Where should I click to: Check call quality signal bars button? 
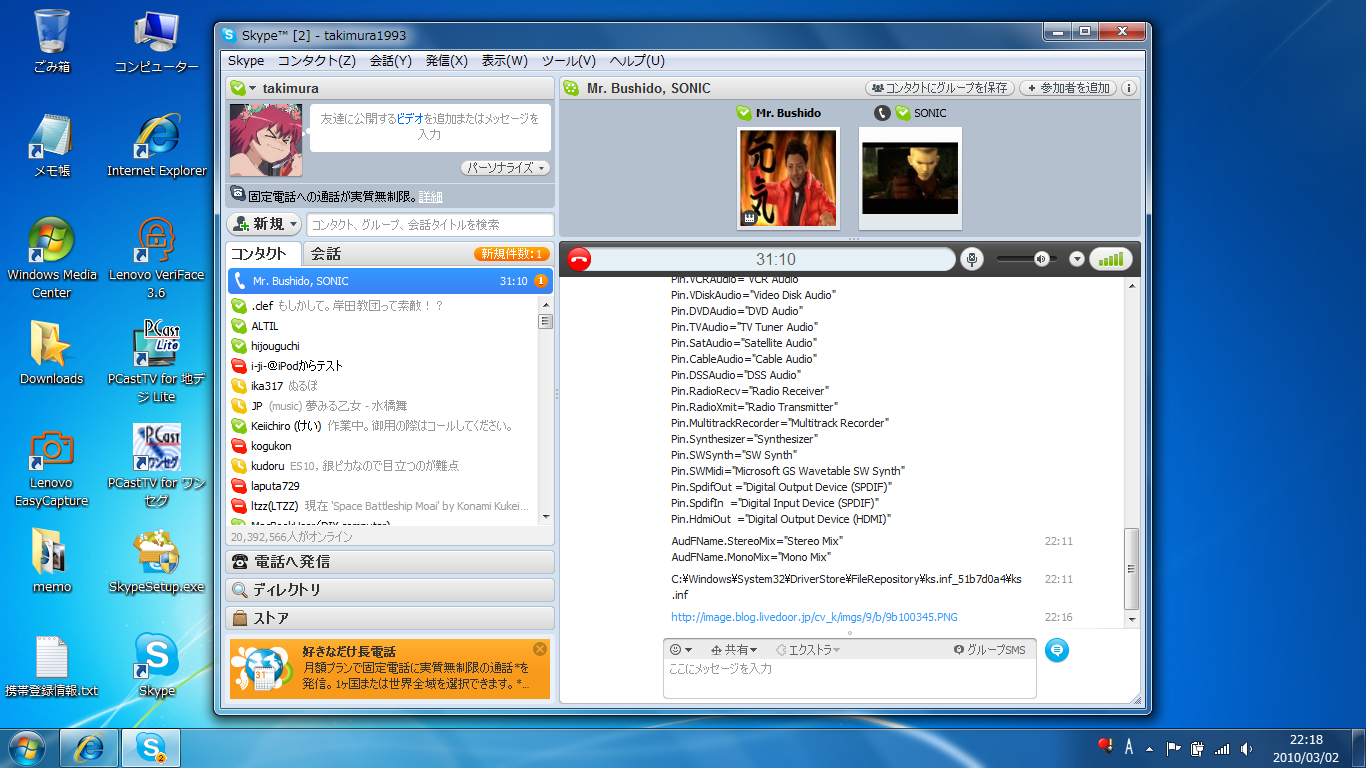click(1111, 260)
